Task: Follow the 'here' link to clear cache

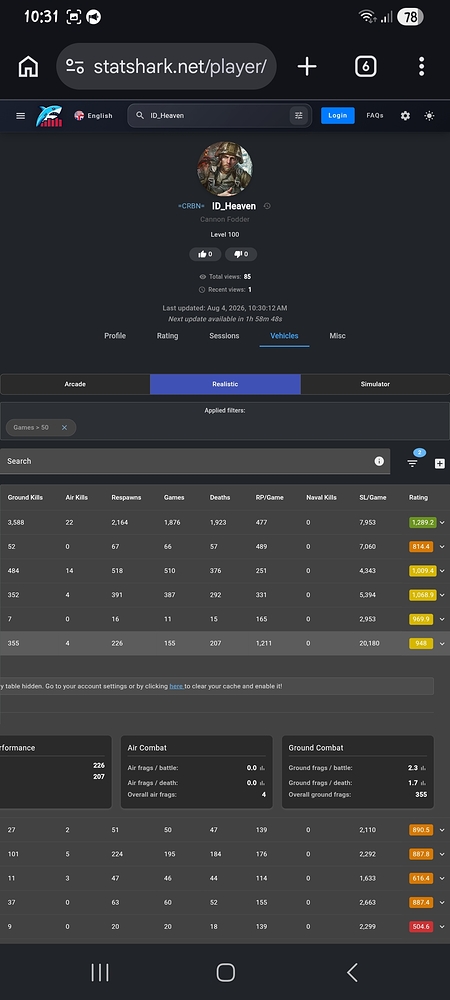Action: (176, 686)
